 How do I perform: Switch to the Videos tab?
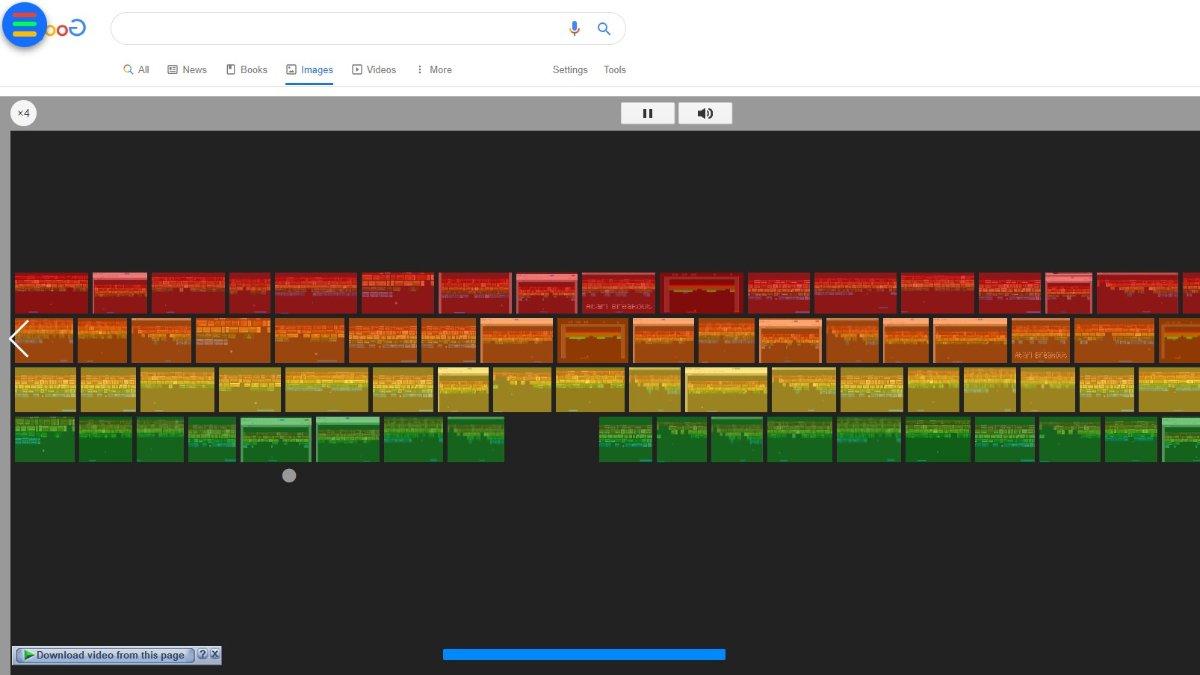(x=374, y=70)
